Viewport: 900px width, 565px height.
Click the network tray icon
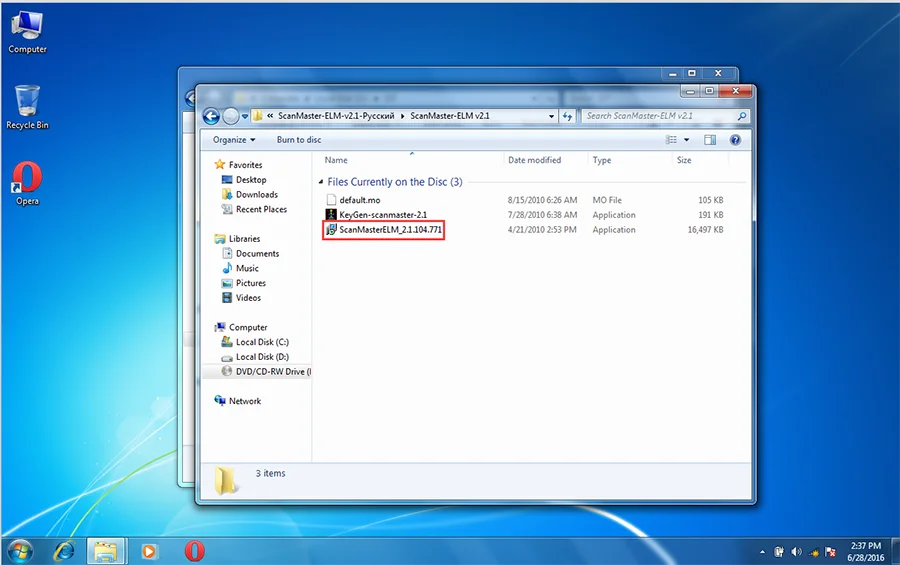point(813,552)
